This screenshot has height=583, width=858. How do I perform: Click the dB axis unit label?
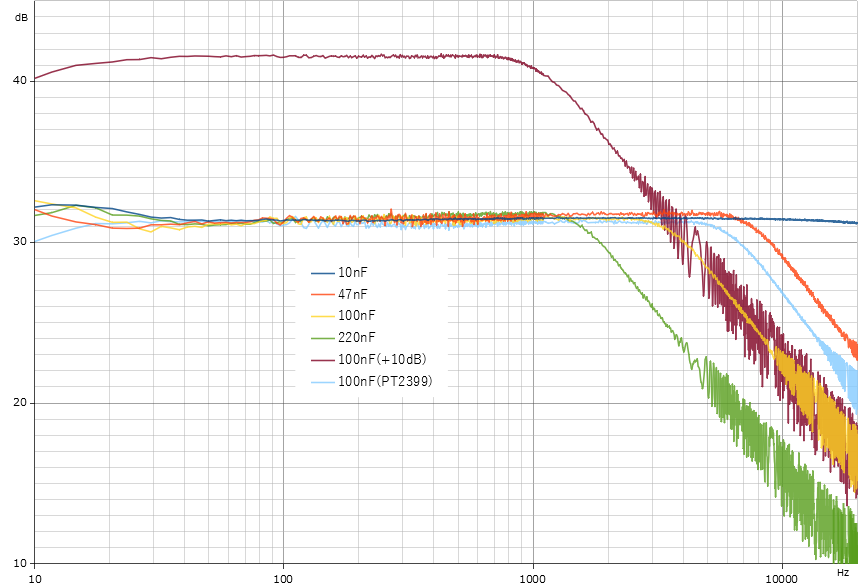click(x=21, y=18)
